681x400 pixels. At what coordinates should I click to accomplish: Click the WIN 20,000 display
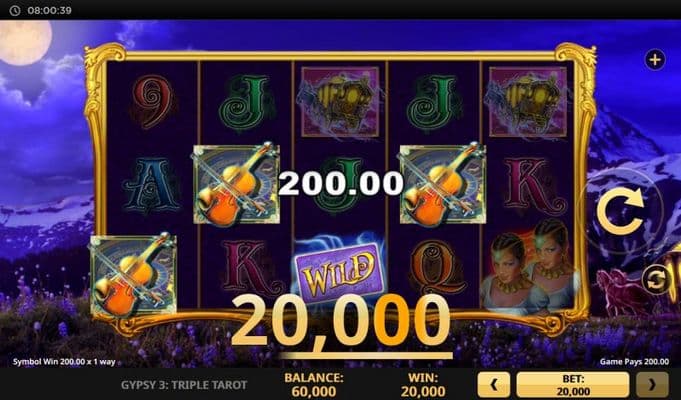[423, 384]
